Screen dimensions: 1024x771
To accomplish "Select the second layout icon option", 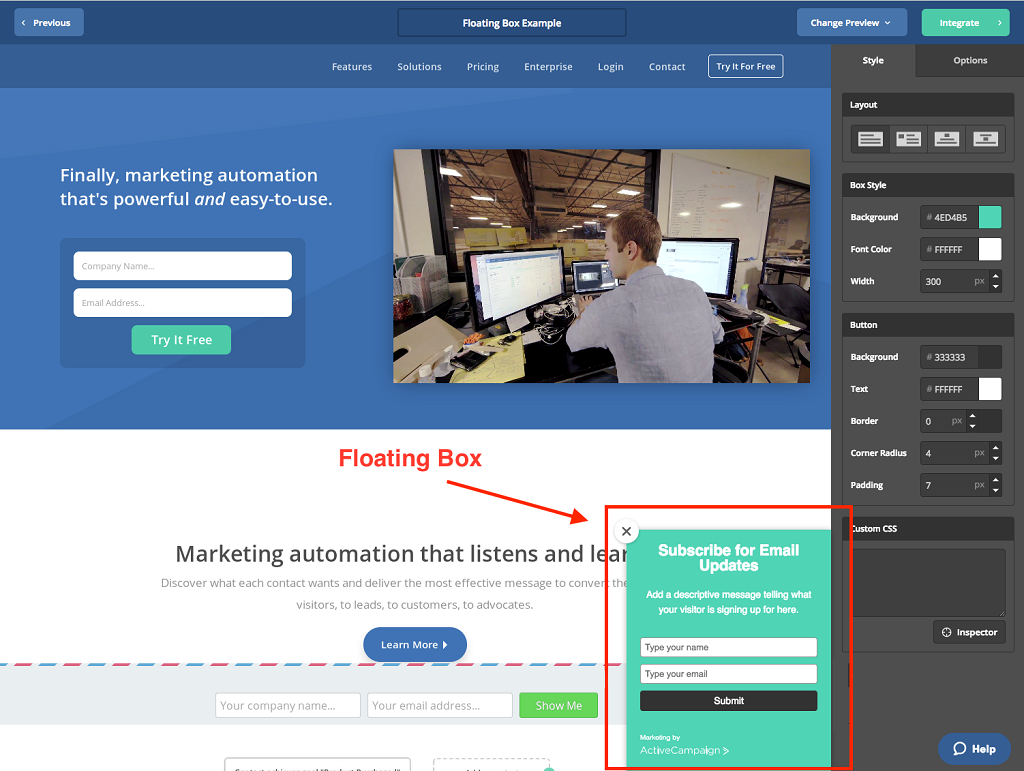I will (909, 139).
